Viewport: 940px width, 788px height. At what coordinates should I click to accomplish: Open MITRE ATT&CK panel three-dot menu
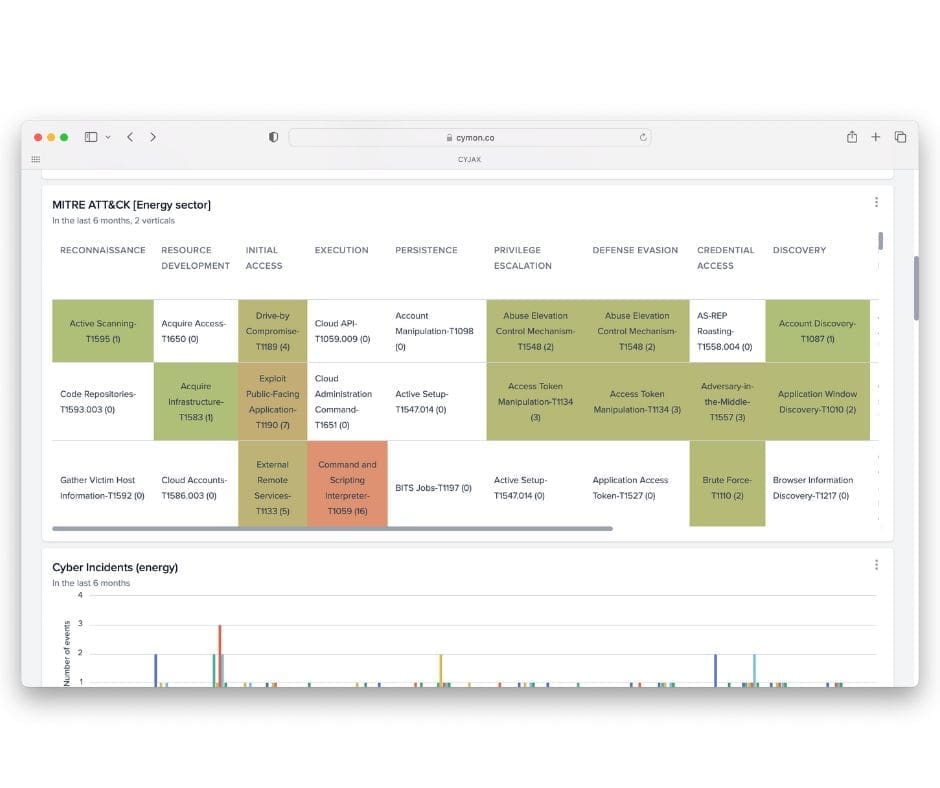pos(876,202)
